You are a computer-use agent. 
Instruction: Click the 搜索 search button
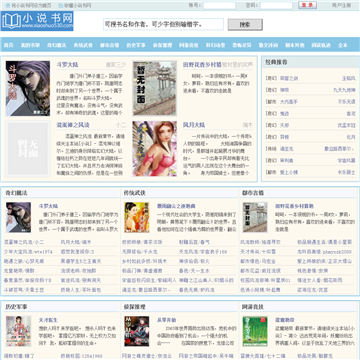[245, 24]
